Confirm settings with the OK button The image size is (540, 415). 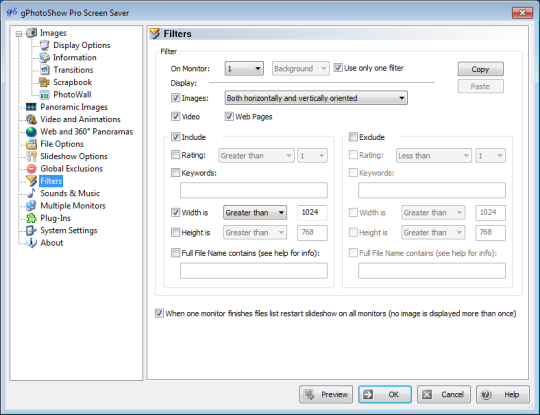(x=385, y=394)
